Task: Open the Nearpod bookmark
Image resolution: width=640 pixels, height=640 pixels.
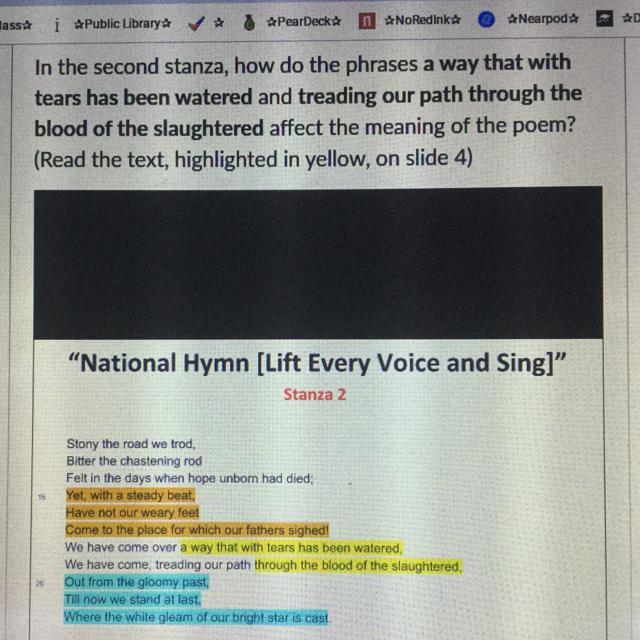Action: [x=542, y=18]
